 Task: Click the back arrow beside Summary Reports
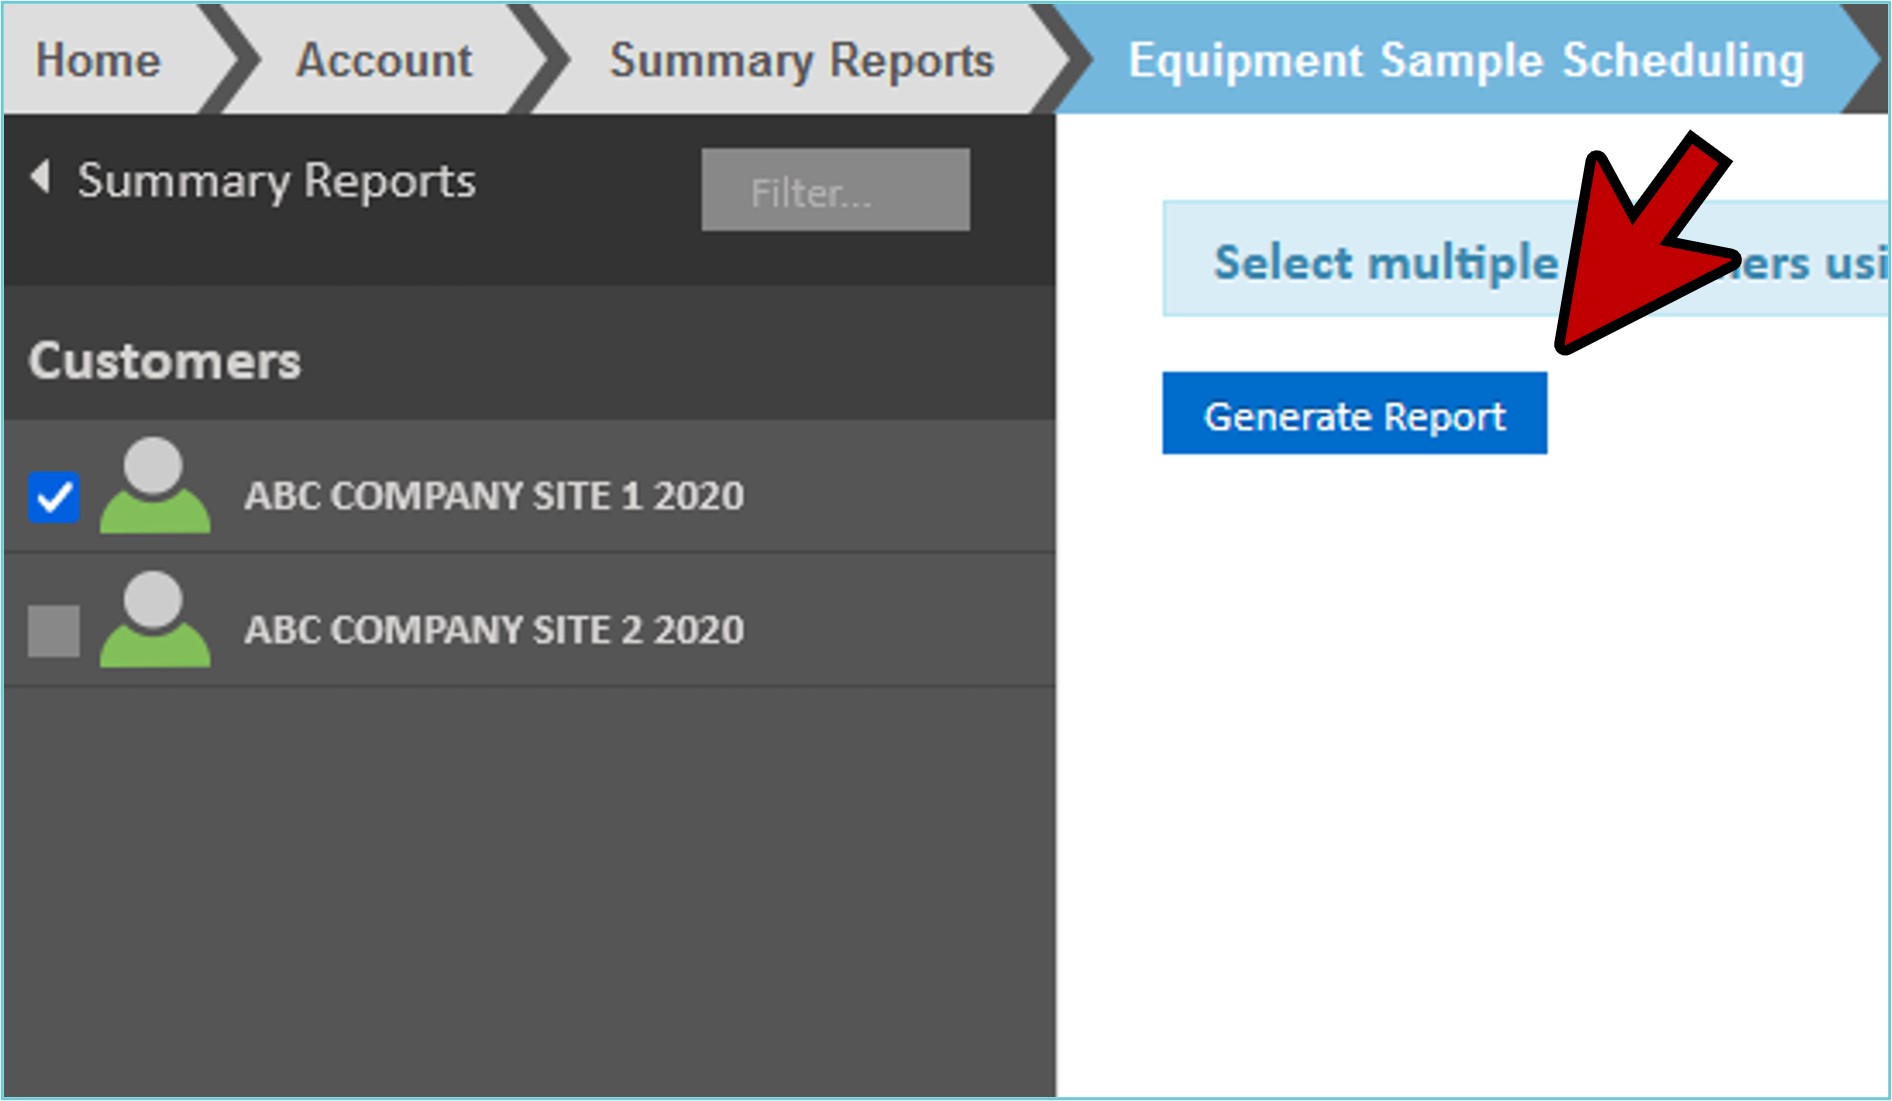pos(41,177)
